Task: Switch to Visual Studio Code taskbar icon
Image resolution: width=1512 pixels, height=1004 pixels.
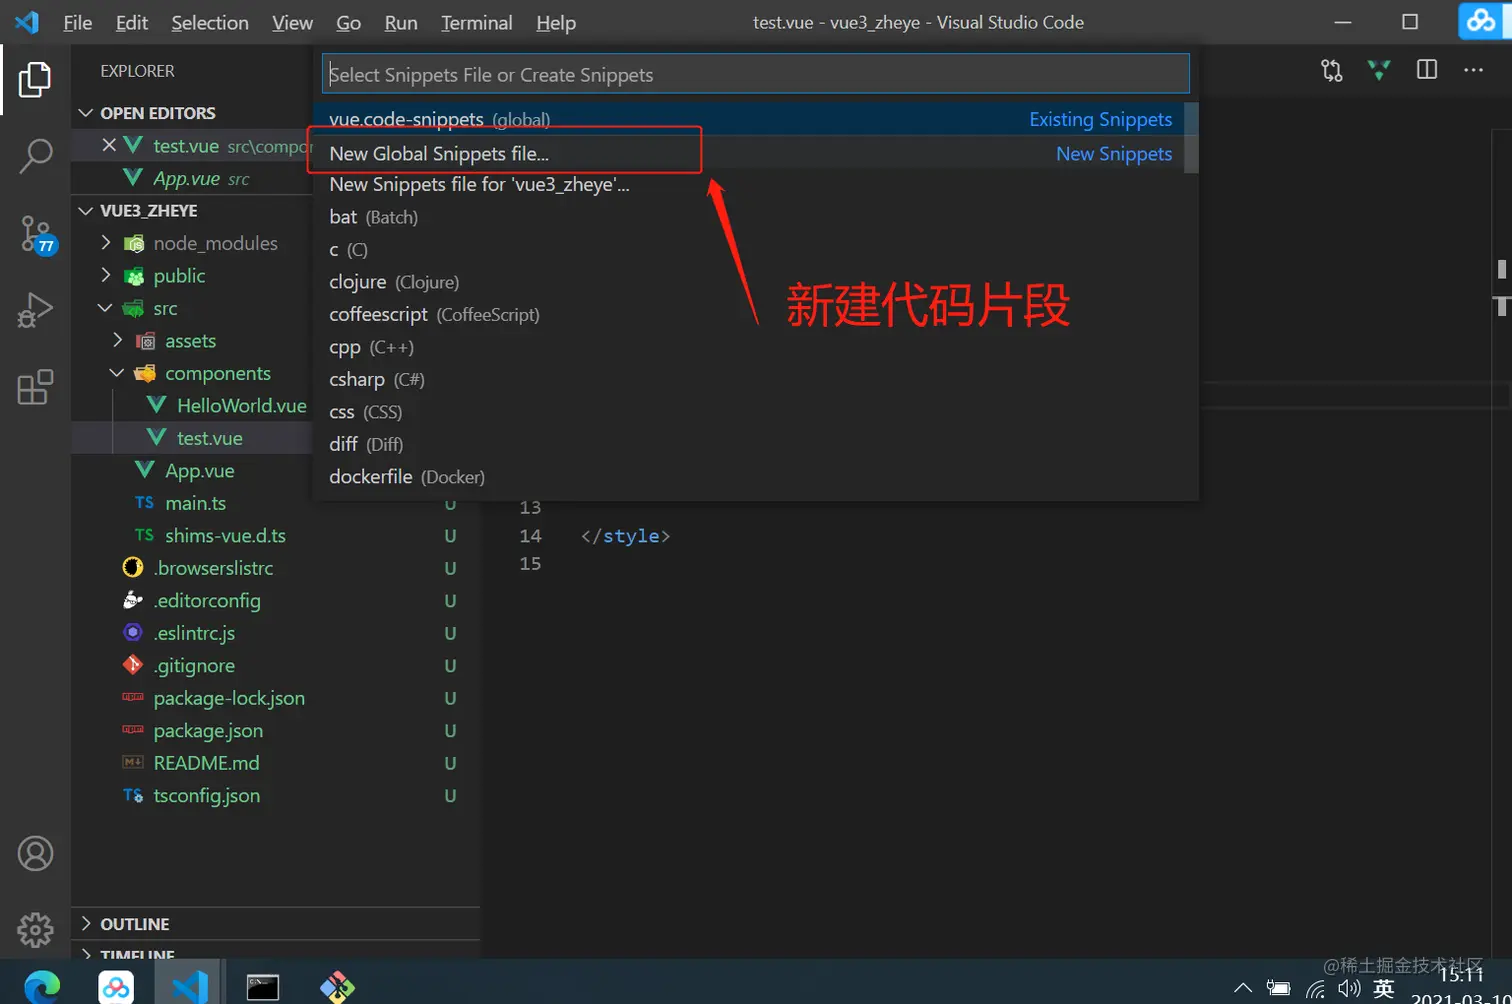Action: (189, 988)
